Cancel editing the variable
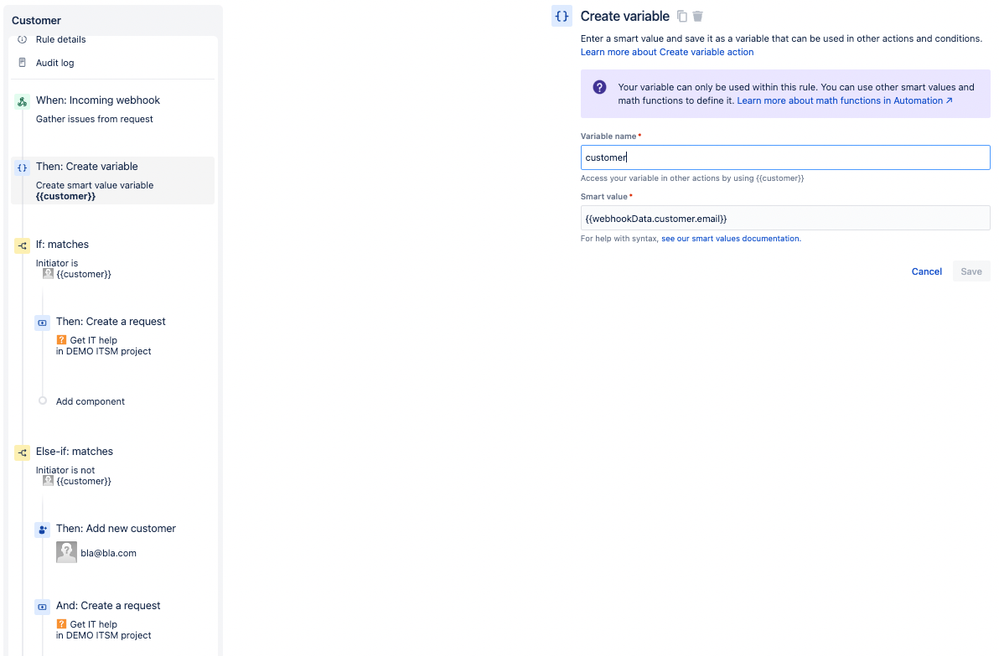This screenshot has height=656, width=999. tap(926, 271)
